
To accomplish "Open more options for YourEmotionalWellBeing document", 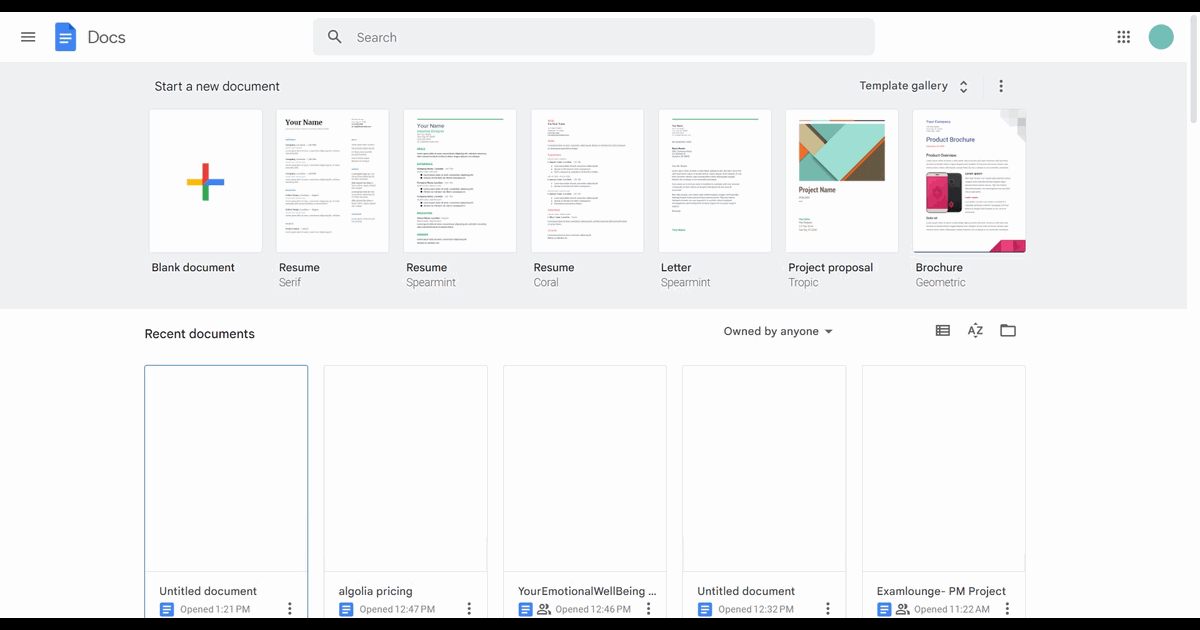I will tap(648, 608).
